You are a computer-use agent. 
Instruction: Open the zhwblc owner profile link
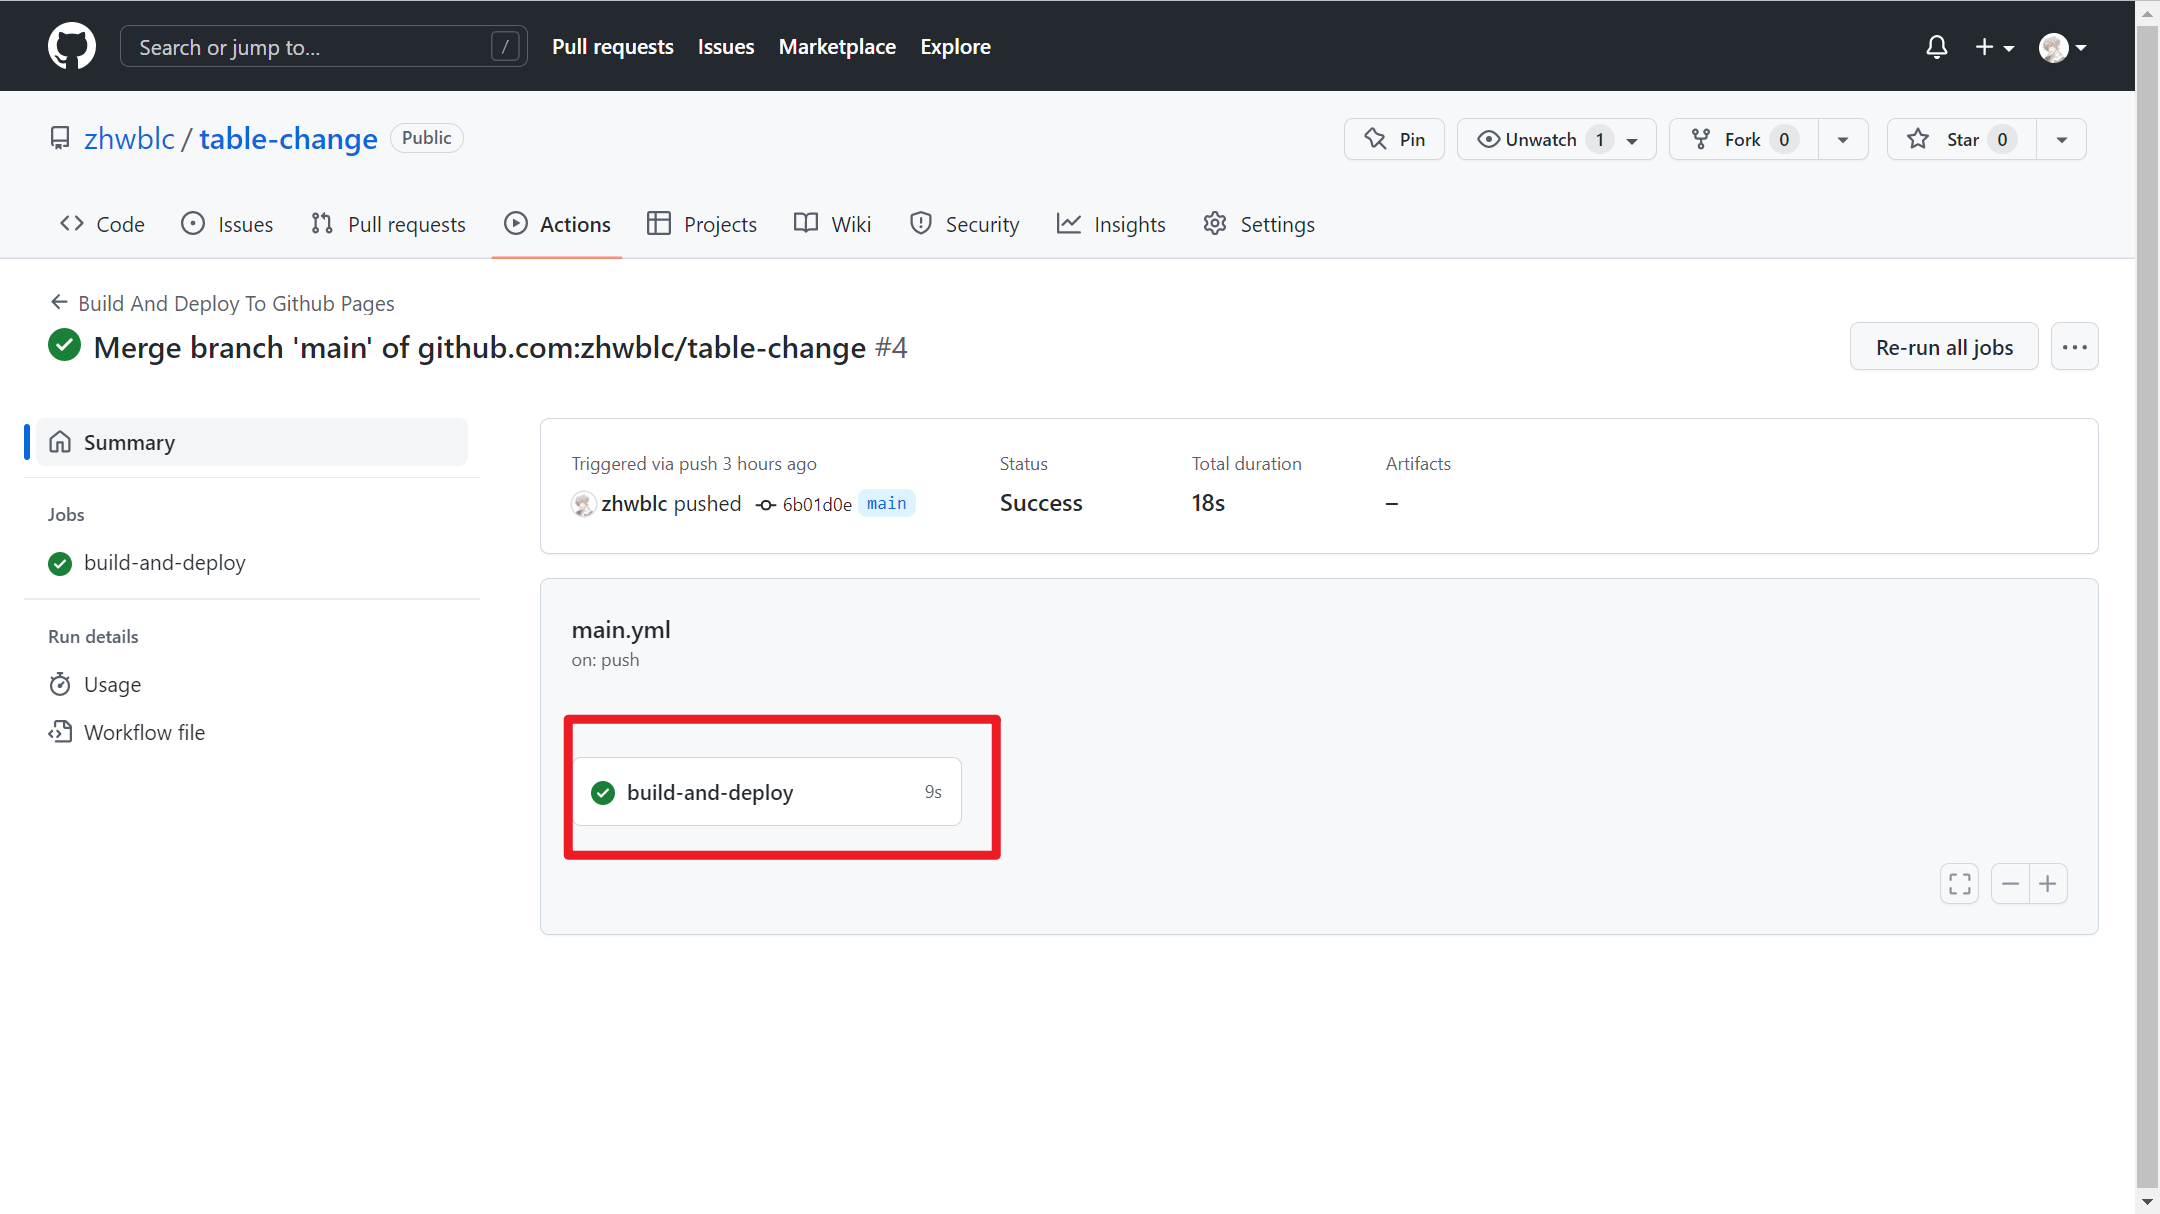click(x=129, y=138)
